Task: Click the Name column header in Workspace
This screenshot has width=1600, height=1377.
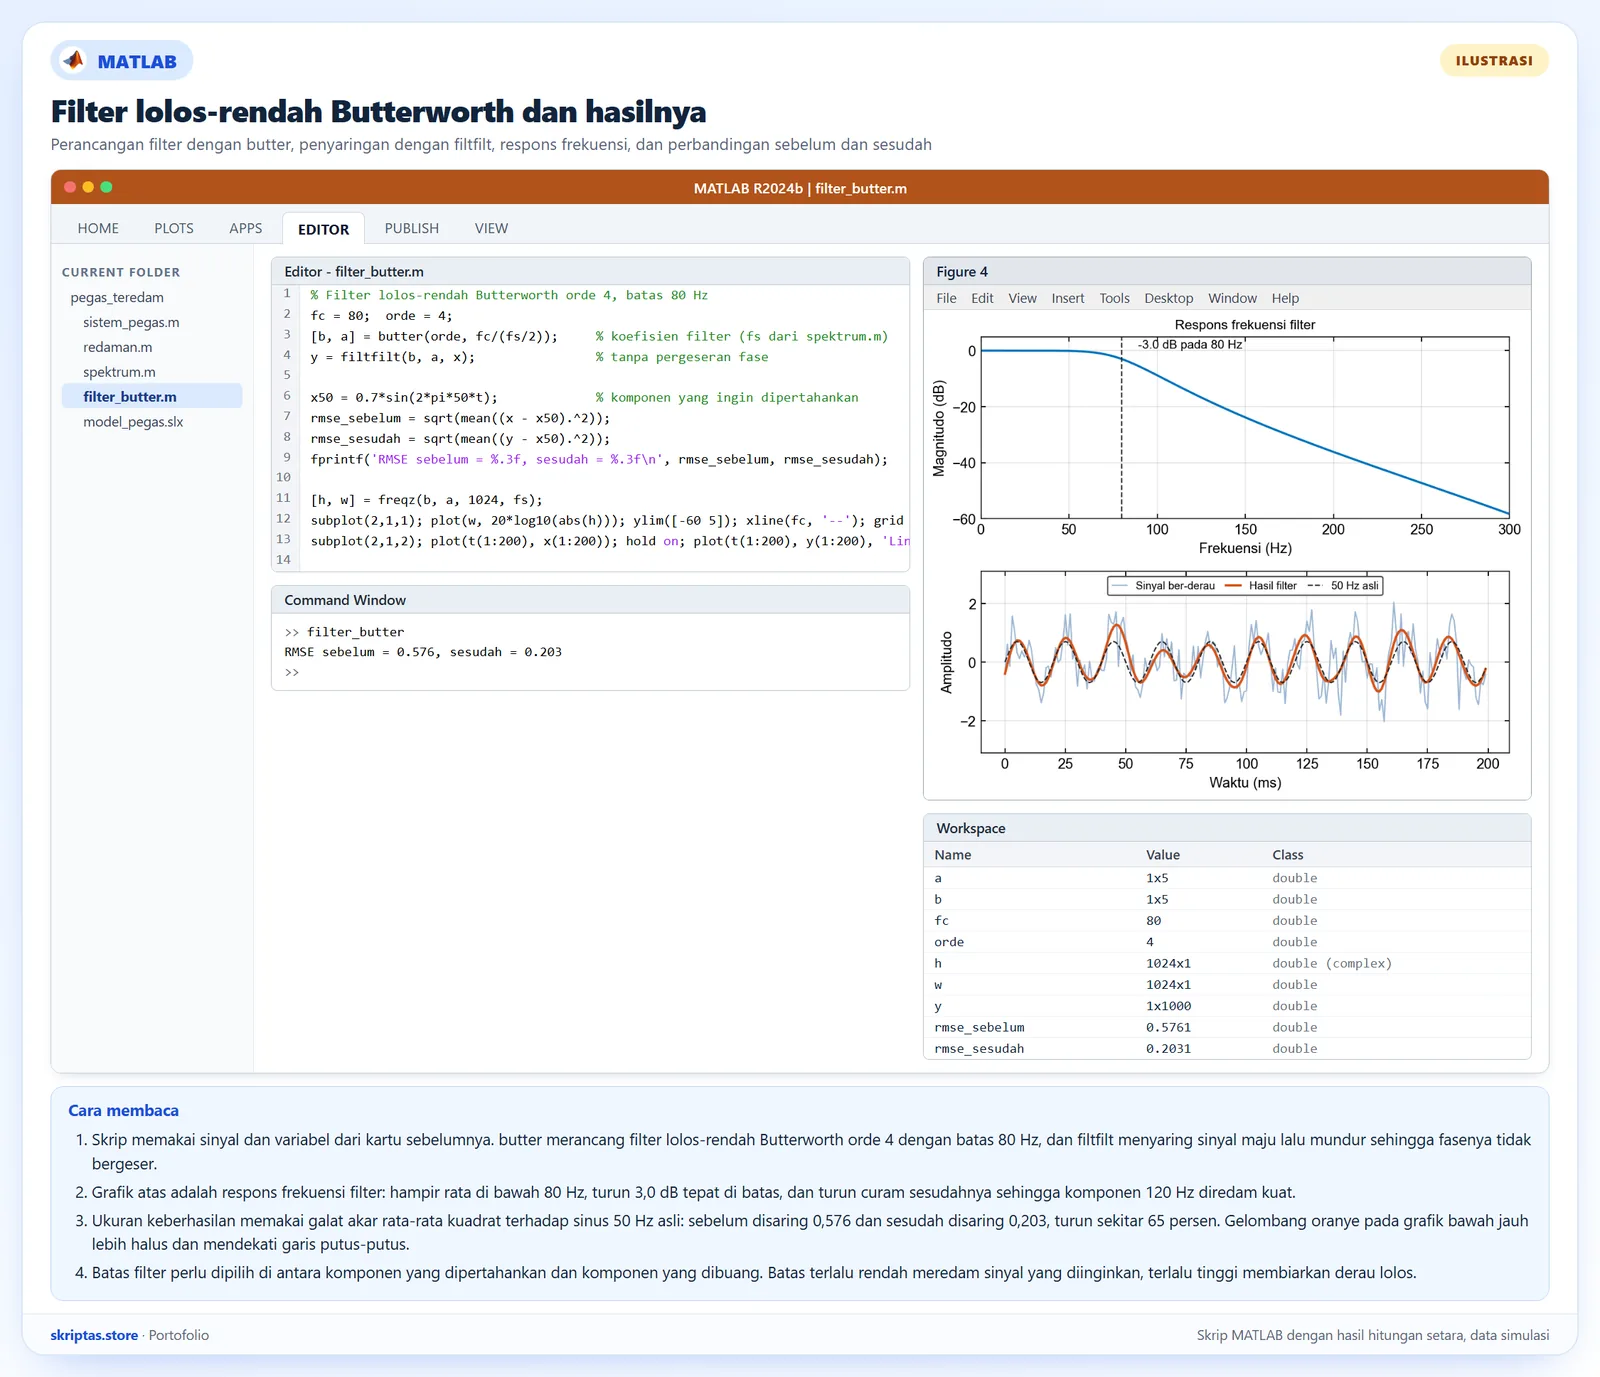Action: click(953, 855)
